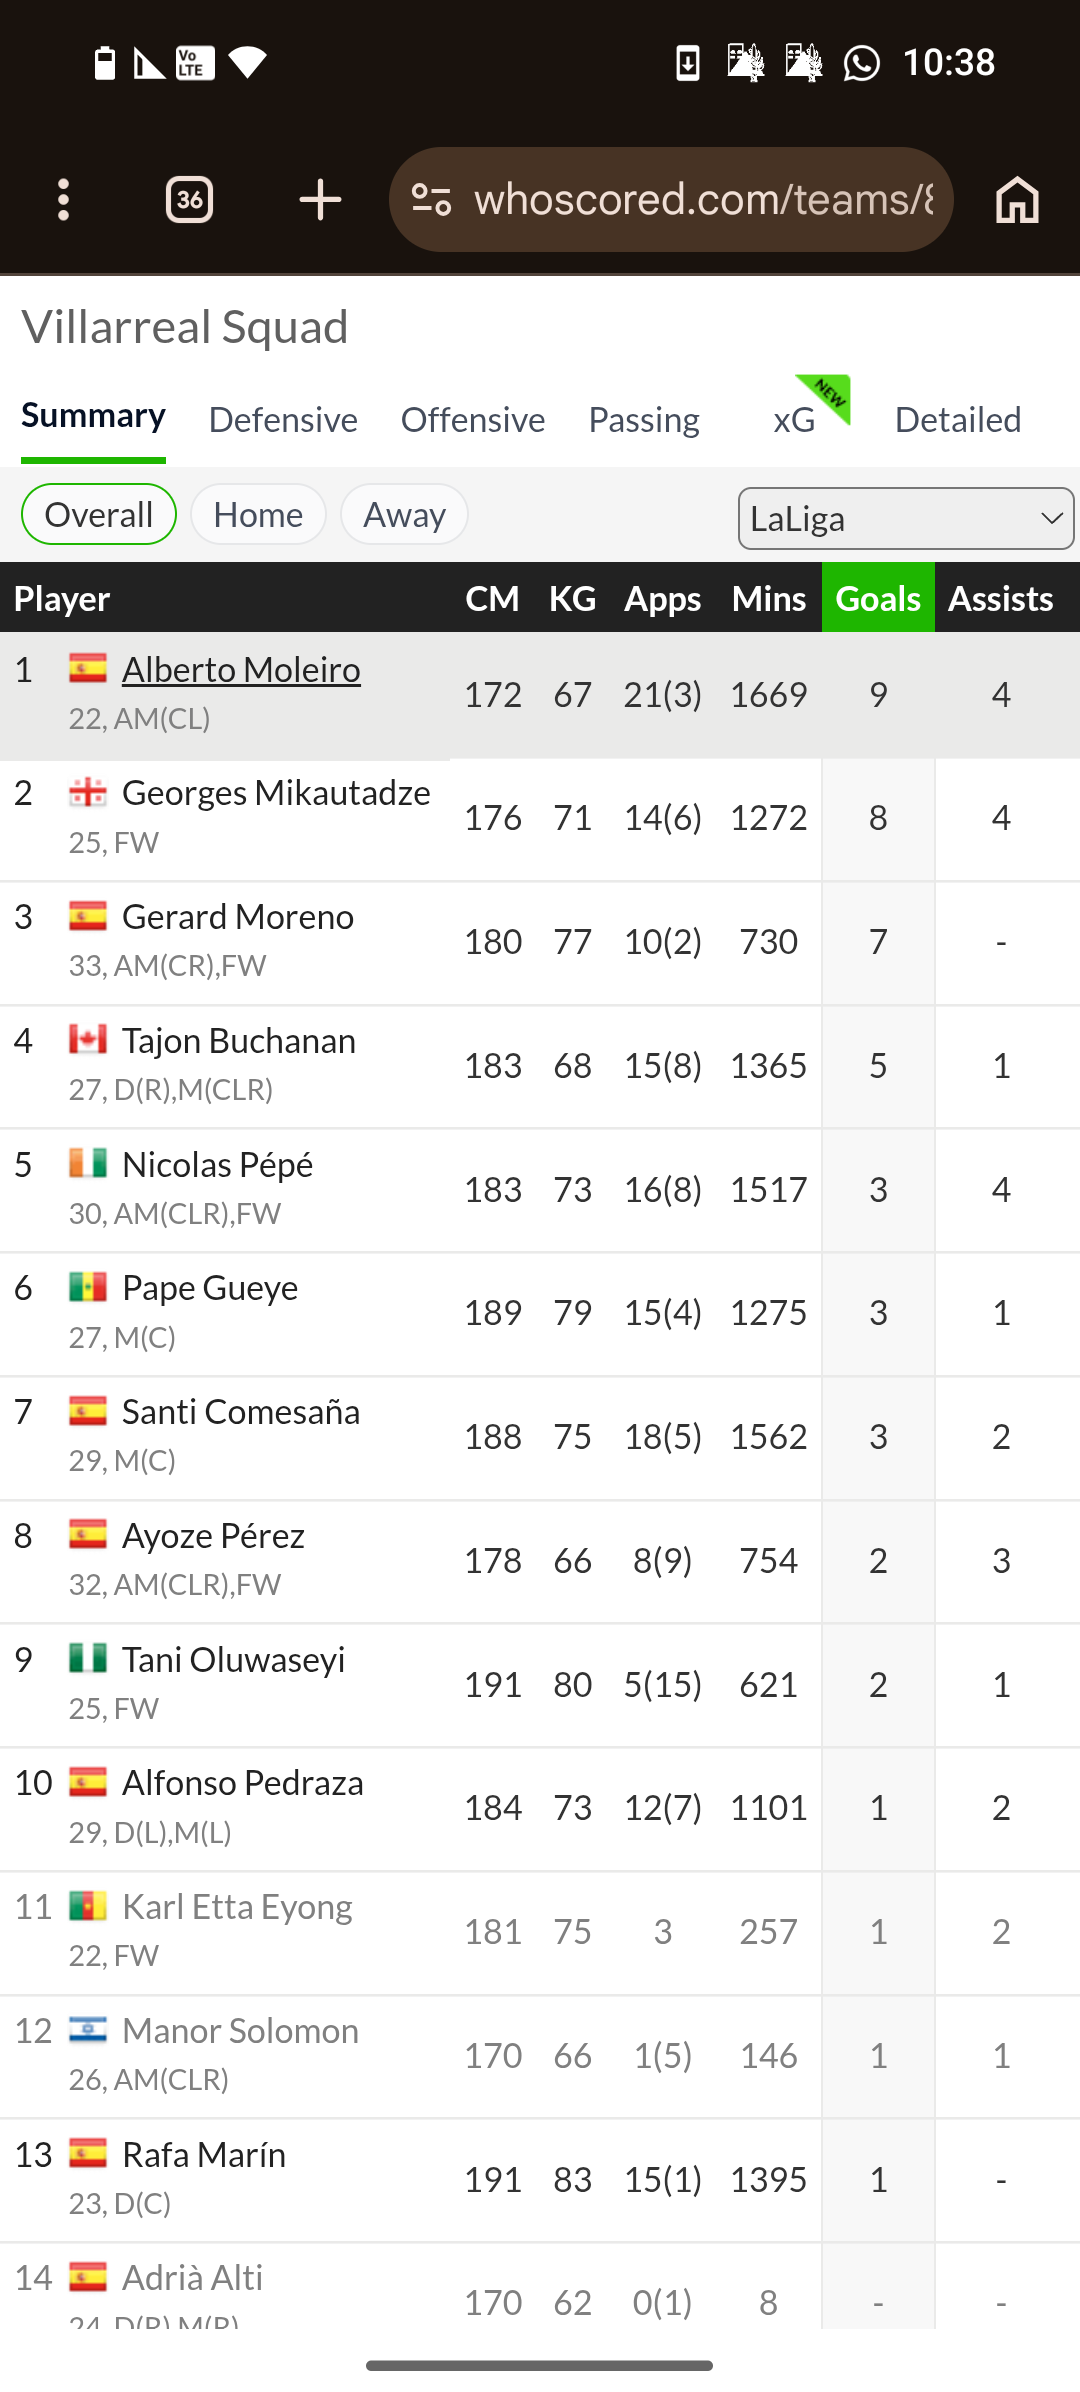Image resolution: width=1080 pixels, height=2392 pixels.
Task: Tap the whoscored.com address bar
Action: point(702,200)
